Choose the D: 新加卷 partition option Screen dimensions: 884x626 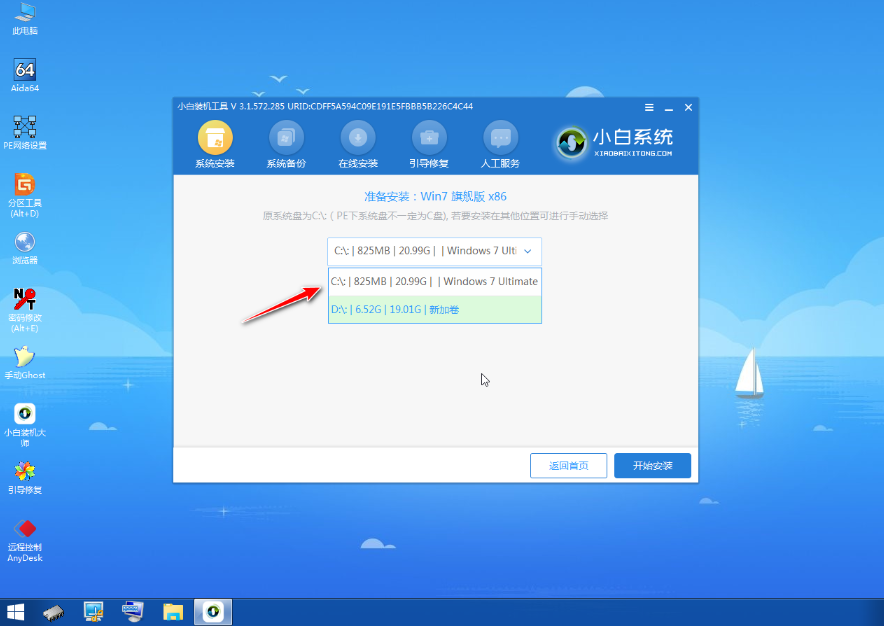pos(434,309)
